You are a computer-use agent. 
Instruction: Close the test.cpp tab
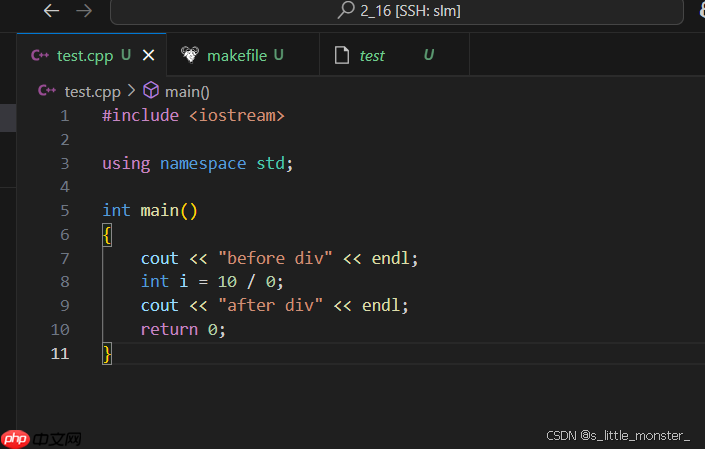(x=148, y=55)
